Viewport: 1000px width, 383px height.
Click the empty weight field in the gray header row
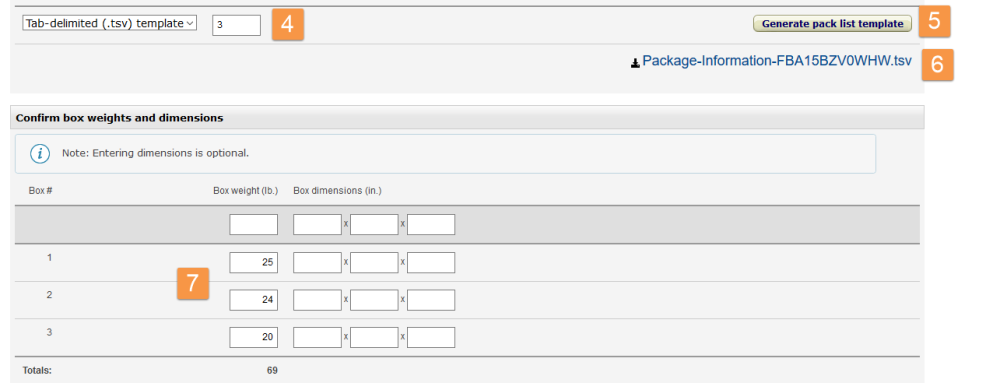point(254,224)
